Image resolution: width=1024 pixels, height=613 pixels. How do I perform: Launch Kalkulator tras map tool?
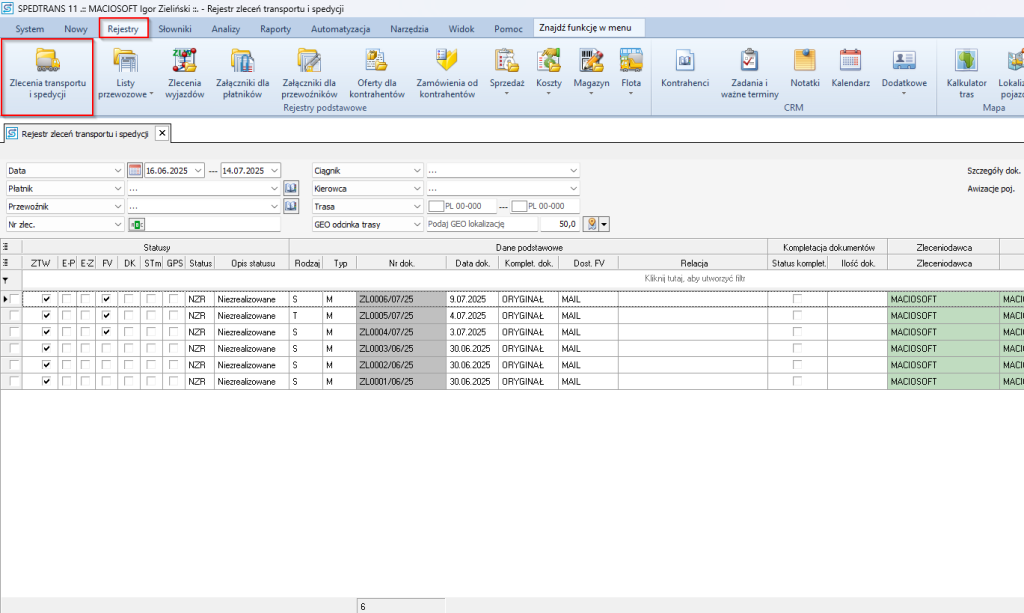pyautogui.click(x=965, y=72)
